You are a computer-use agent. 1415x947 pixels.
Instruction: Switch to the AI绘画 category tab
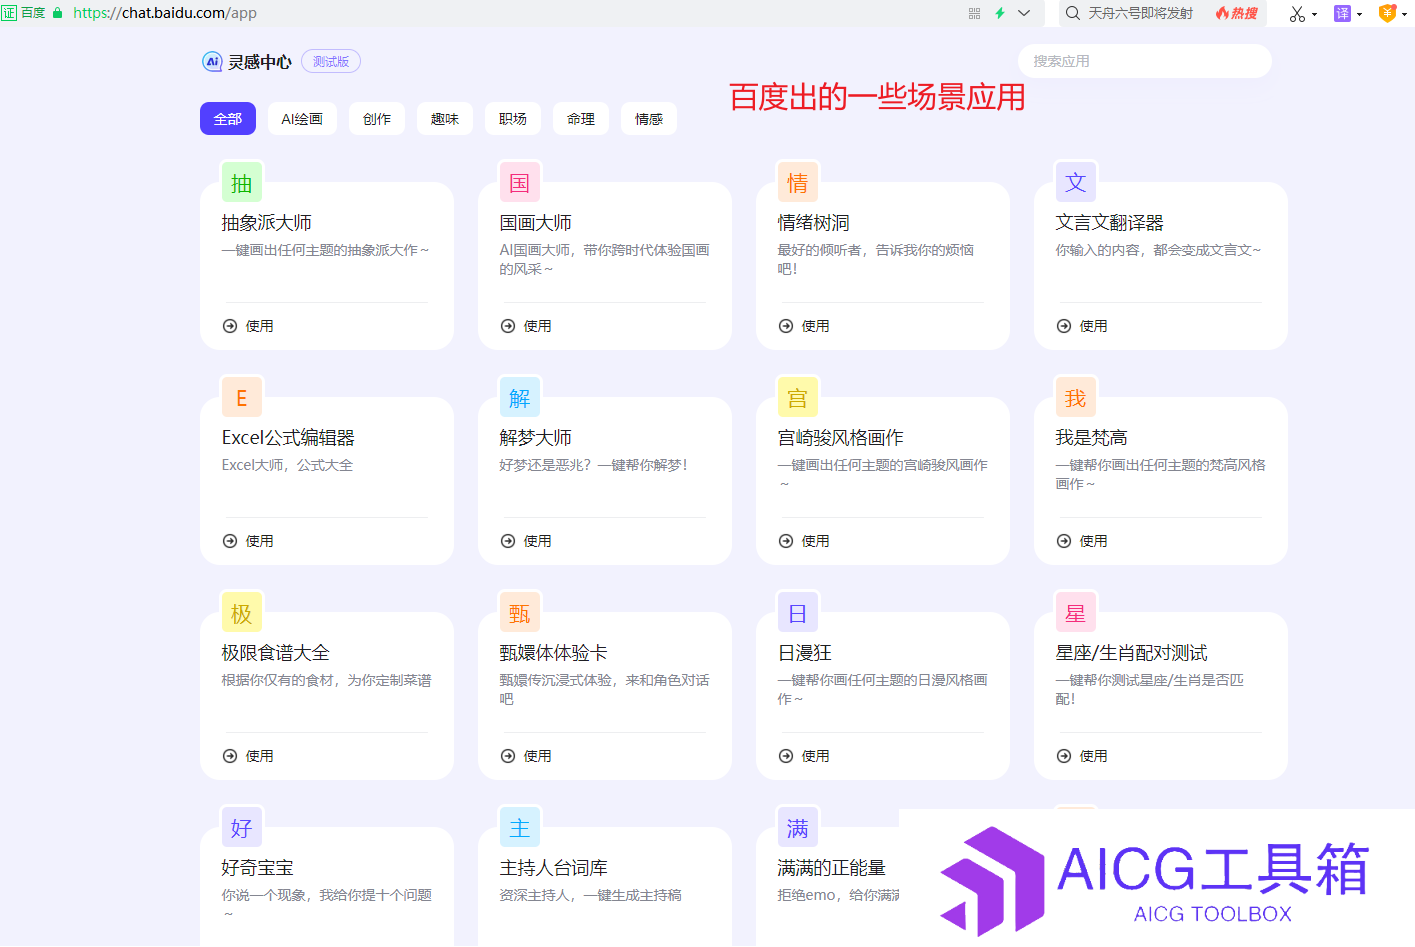coord(302,119)
